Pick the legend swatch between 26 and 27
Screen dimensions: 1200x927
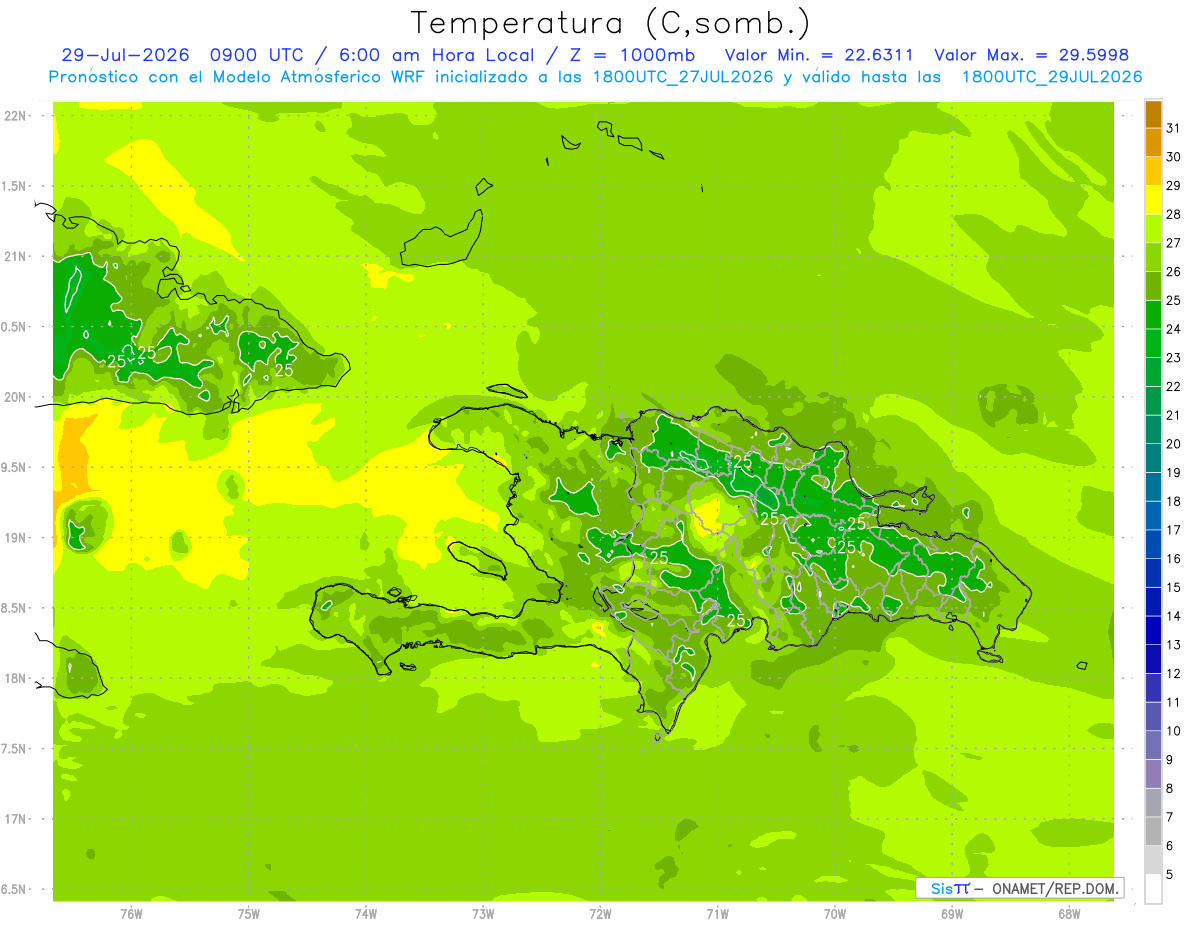click(x=1153, y=258)
